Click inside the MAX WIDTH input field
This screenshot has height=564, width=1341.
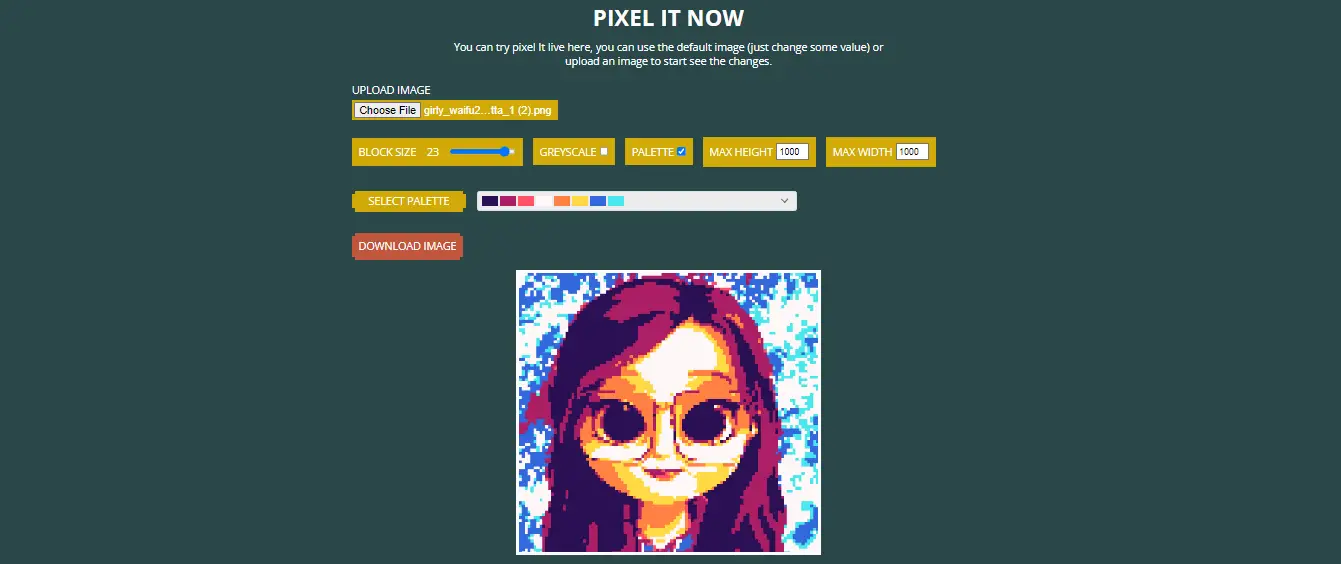point(913,152)
